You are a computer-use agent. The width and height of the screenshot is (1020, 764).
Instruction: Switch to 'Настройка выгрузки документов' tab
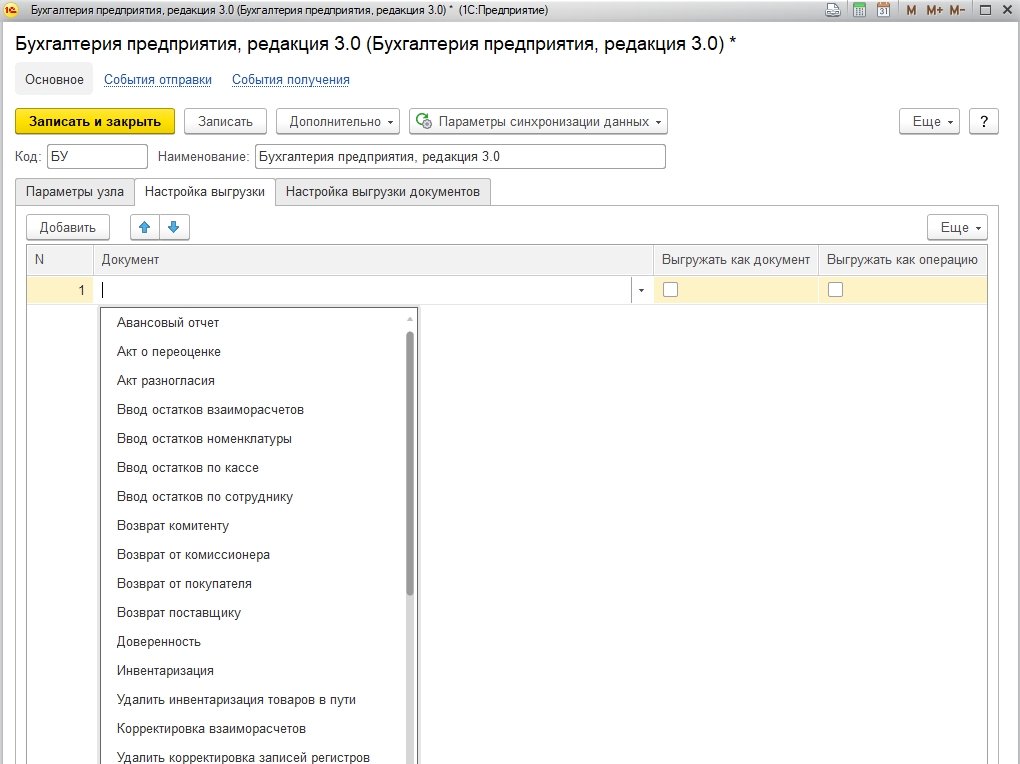(x=383, y=191)
